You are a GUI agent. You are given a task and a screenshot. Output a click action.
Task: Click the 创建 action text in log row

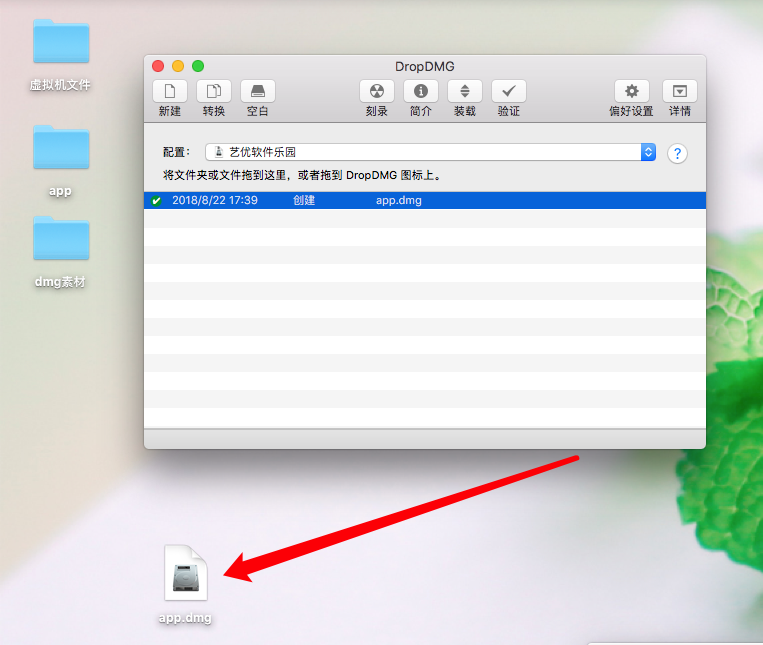pyautogui.click(x=304, y=200)
